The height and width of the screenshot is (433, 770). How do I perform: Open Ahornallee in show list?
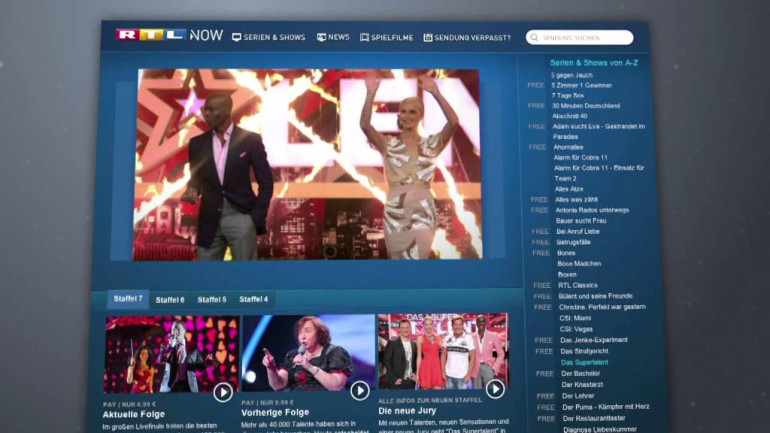568,147
